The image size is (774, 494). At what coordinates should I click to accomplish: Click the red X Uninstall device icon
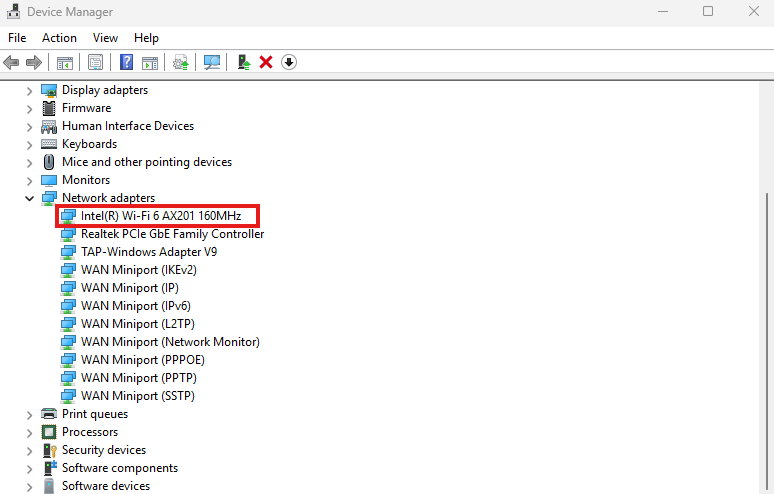(x=266, y=62)
